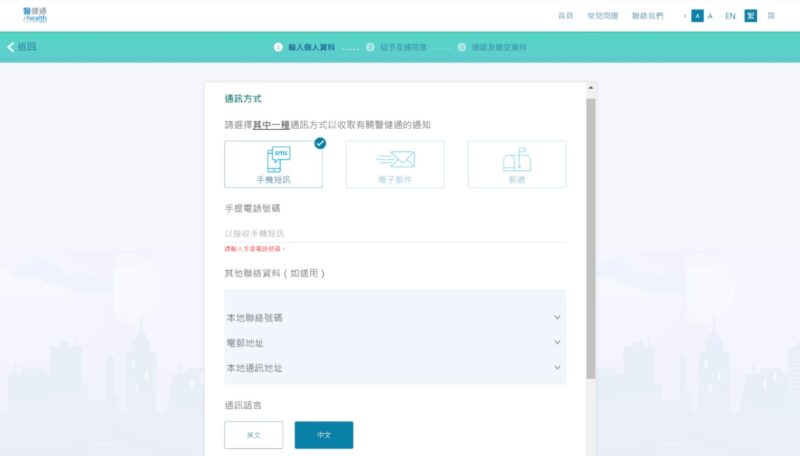The height and width of the screenshot is (456, 800).
Task: Choose the email 電子郵件 envelope icon
Action: [x=395, y=159]
